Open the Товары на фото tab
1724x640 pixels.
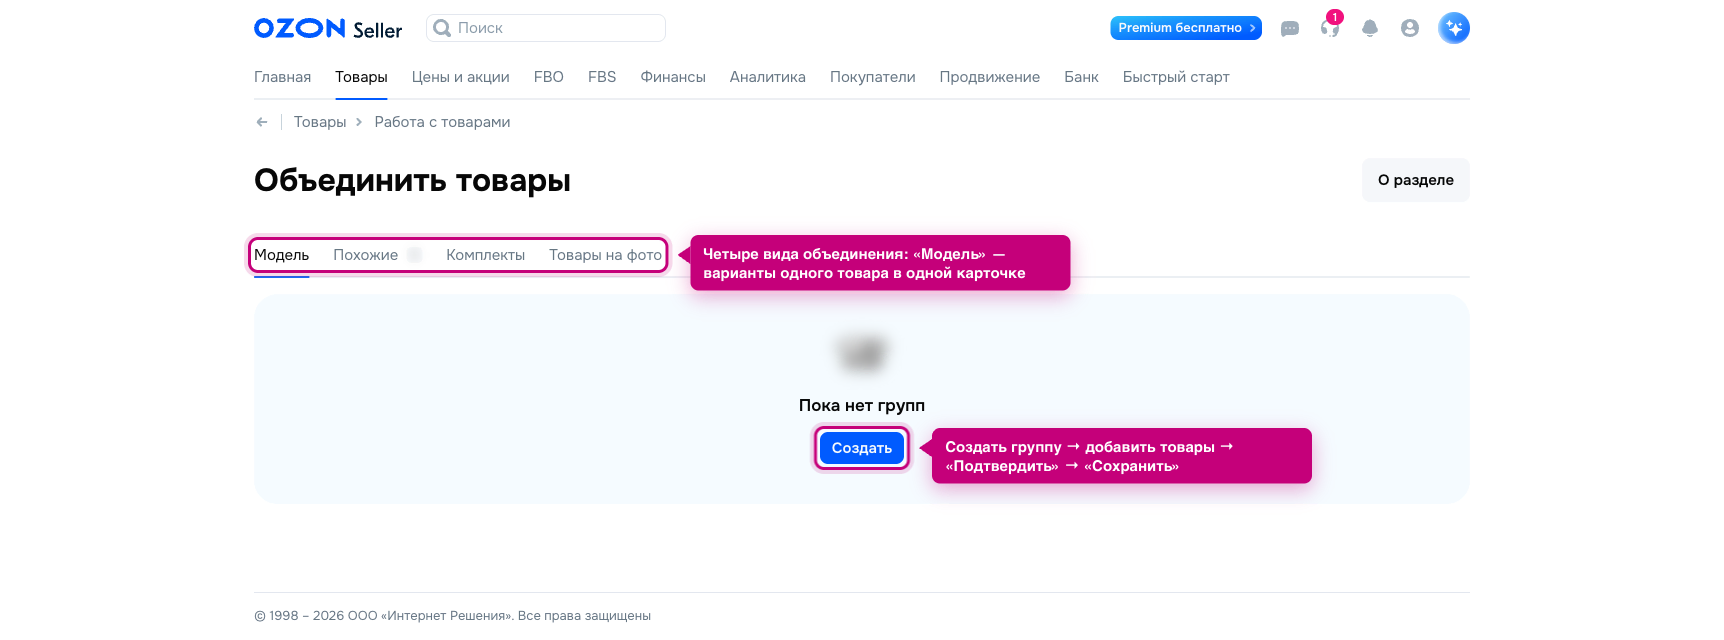pos(605,255)
